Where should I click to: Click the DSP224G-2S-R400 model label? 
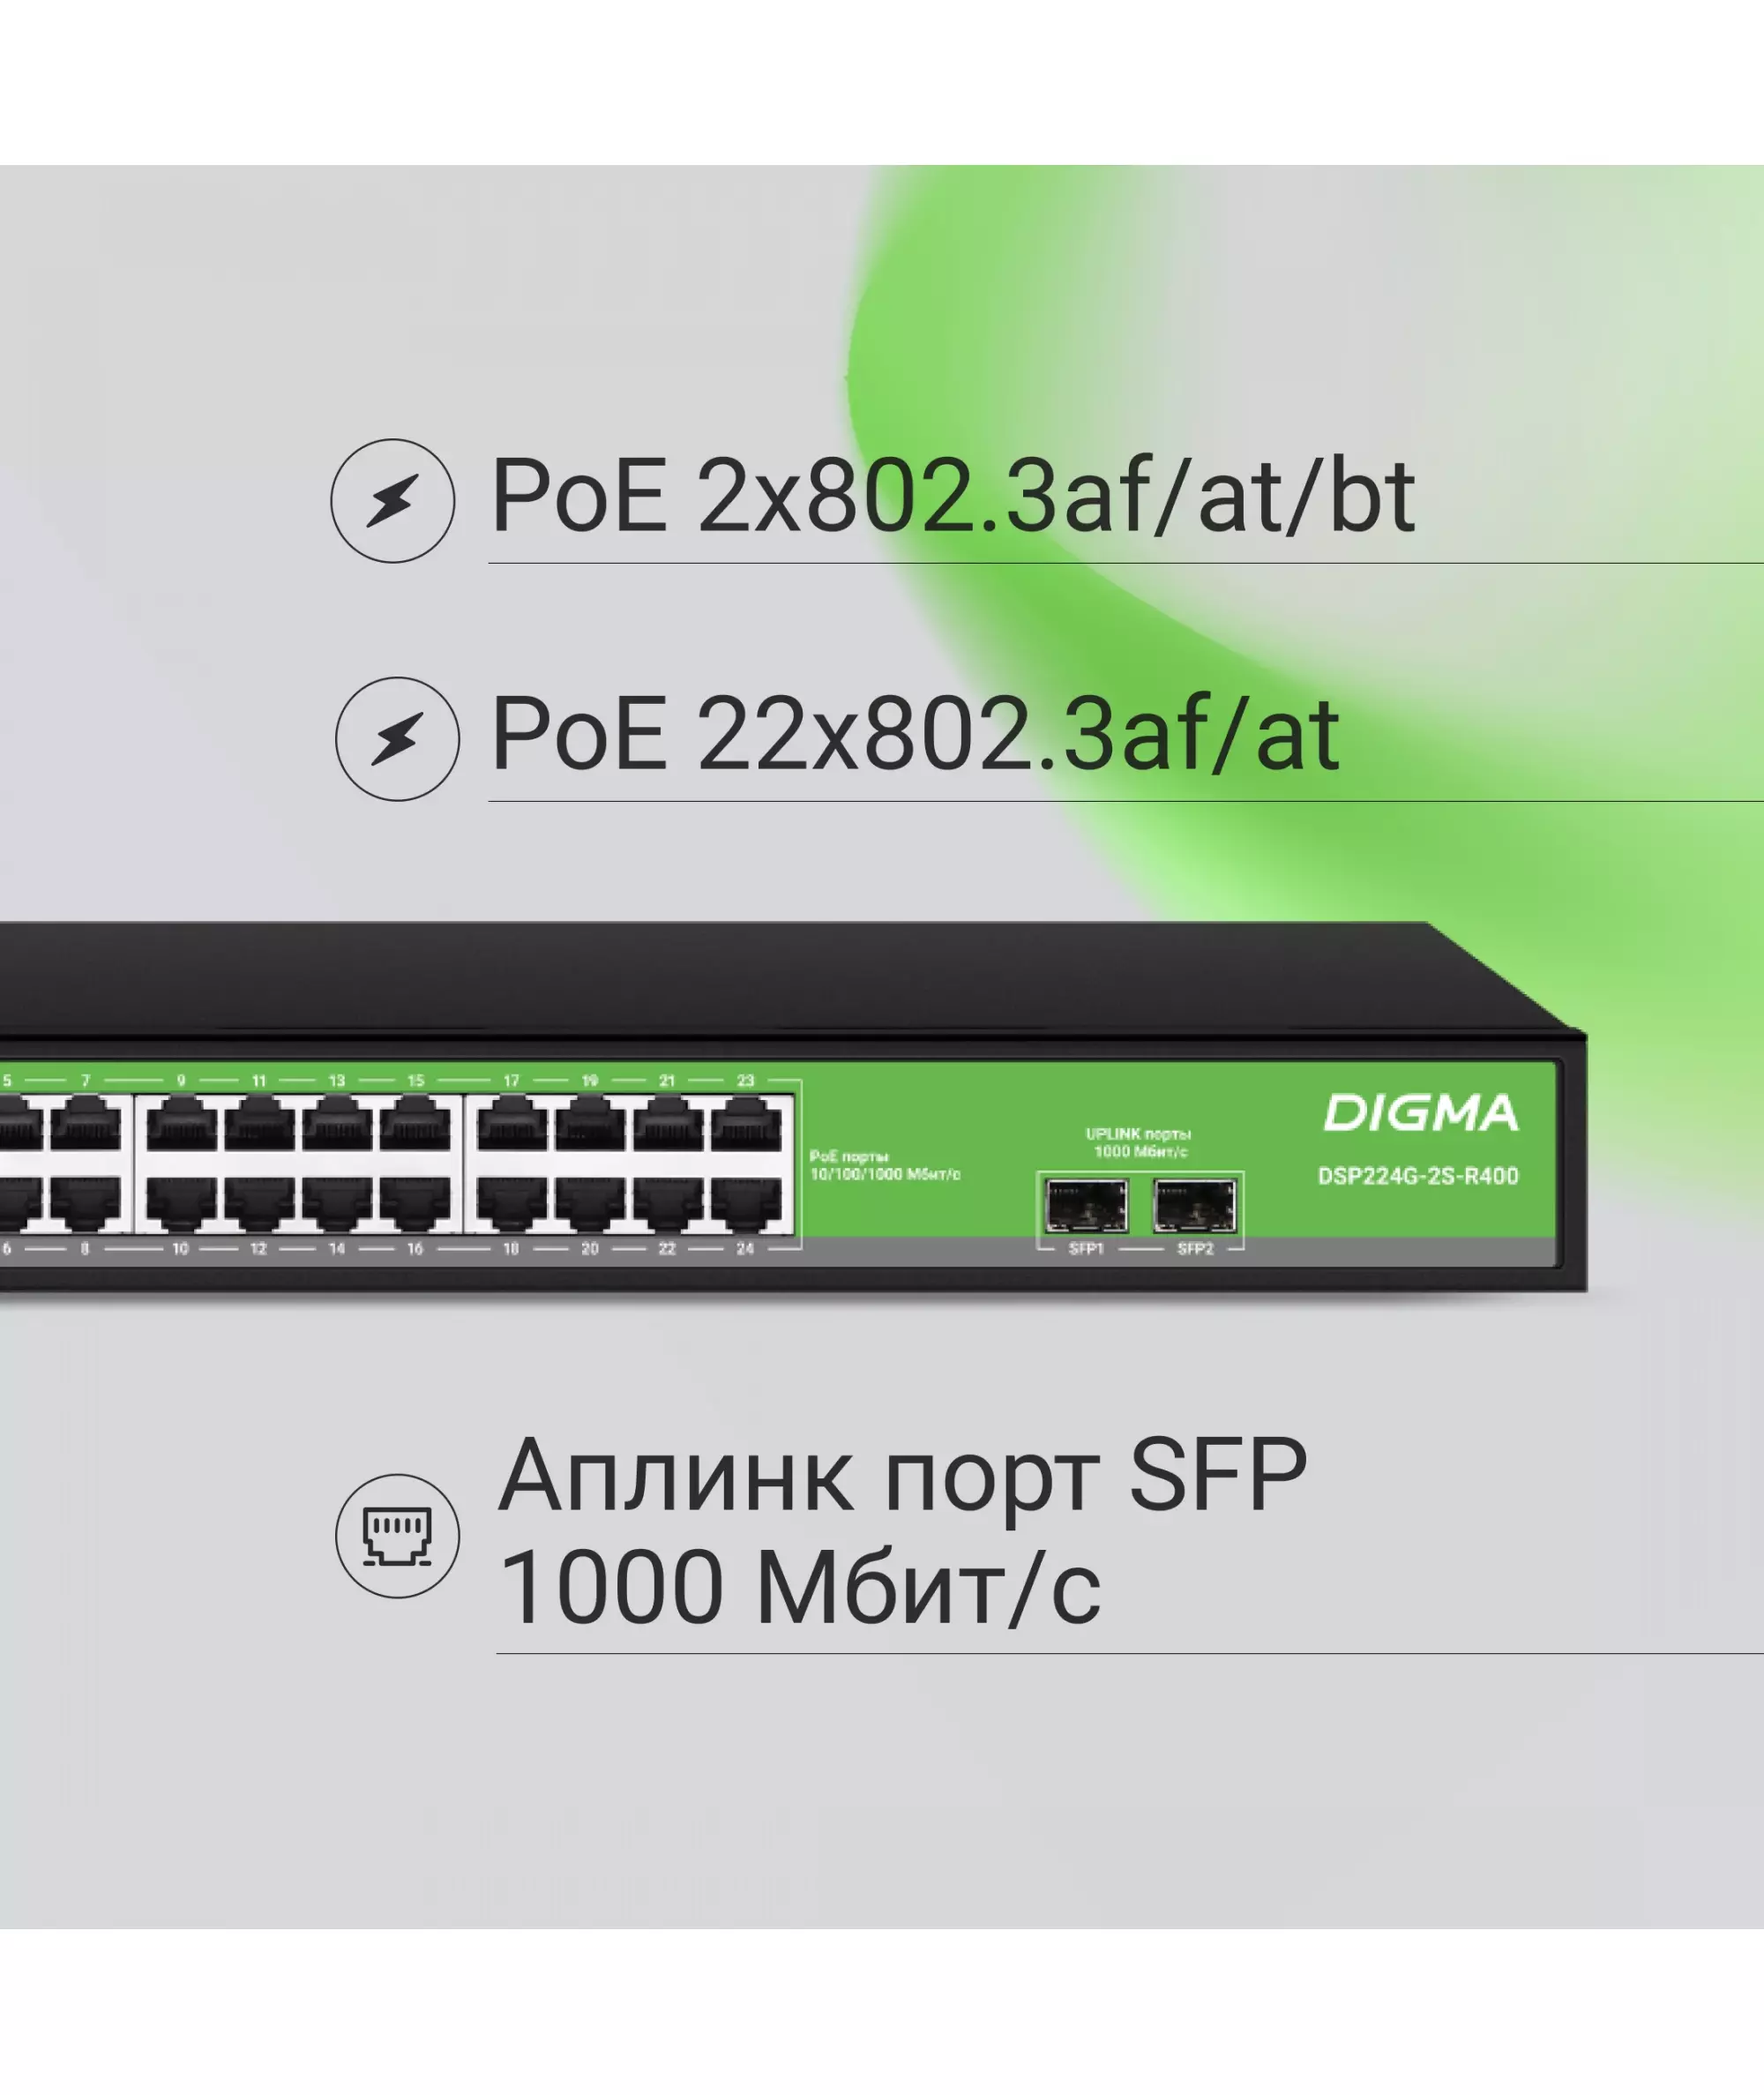(x=1418, y=1176)
